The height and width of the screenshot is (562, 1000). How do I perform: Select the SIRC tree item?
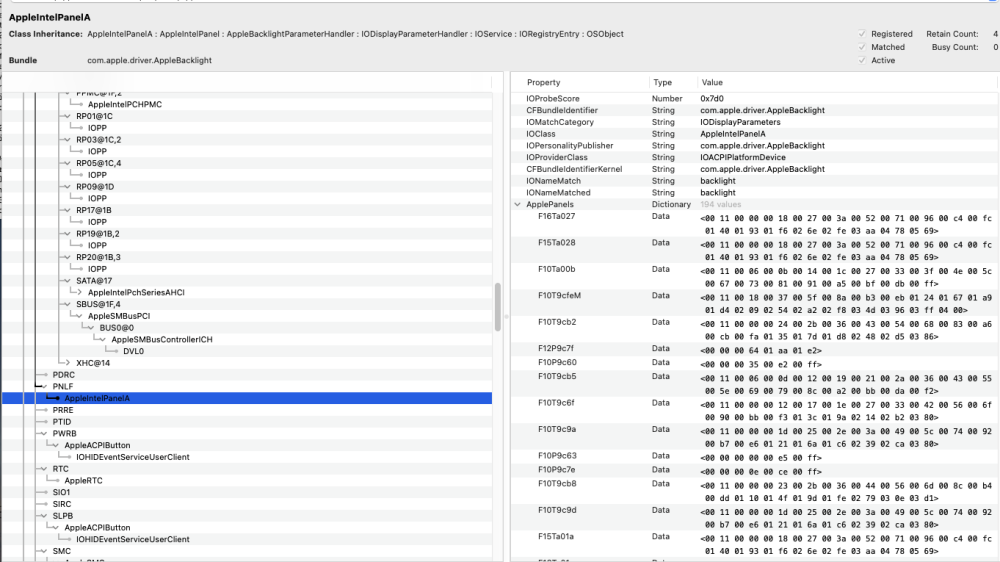point(62,504)
